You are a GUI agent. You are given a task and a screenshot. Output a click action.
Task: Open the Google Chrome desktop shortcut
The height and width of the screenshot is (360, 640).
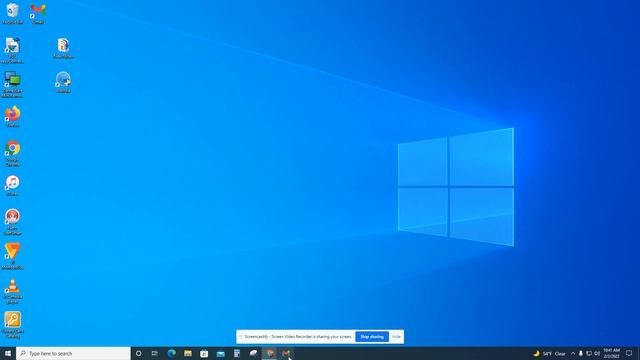coord(13,153)
